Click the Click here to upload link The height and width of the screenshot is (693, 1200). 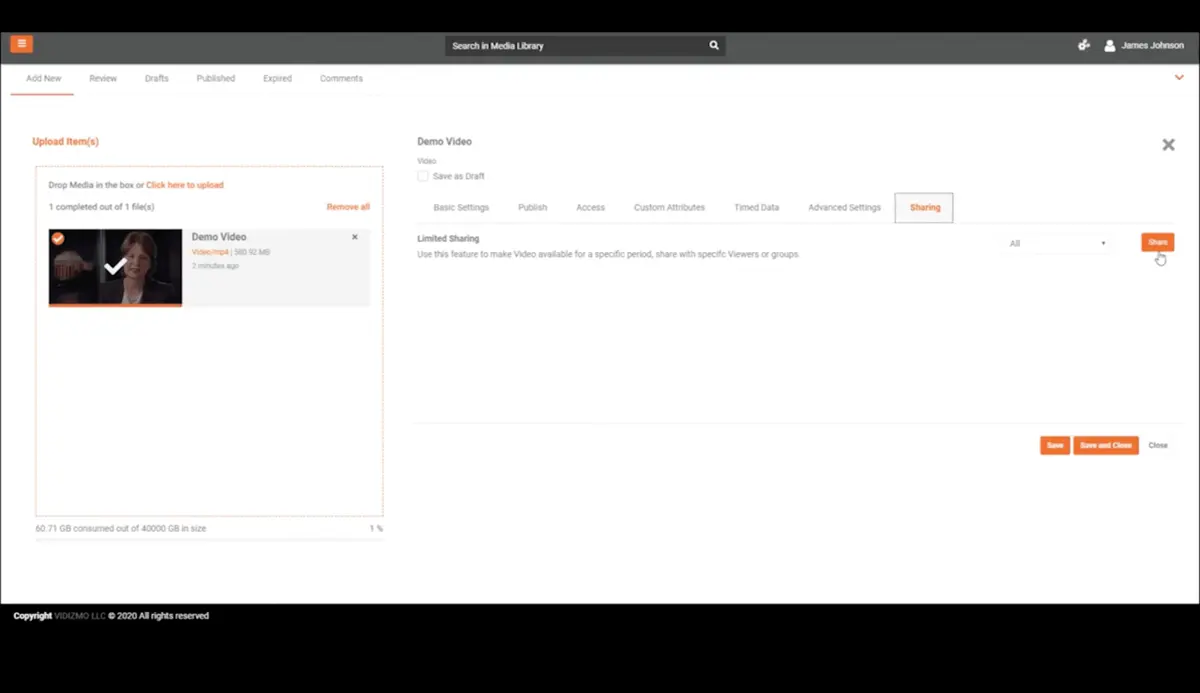point(185,185)
